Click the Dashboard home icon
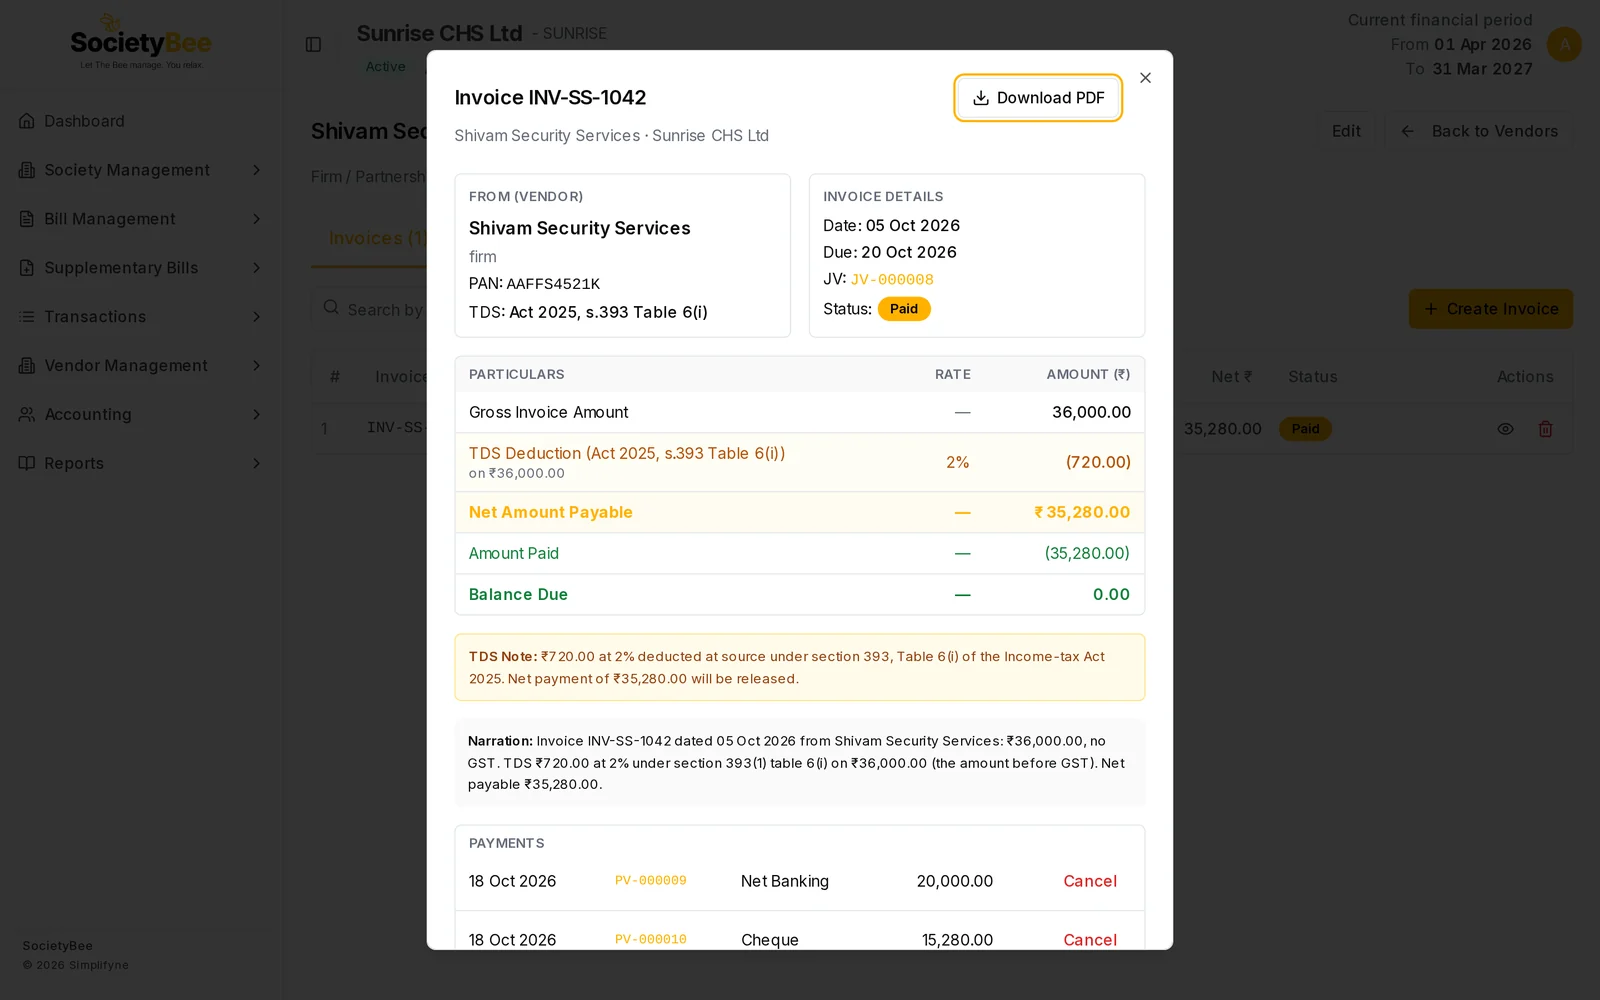 (27, 121)
